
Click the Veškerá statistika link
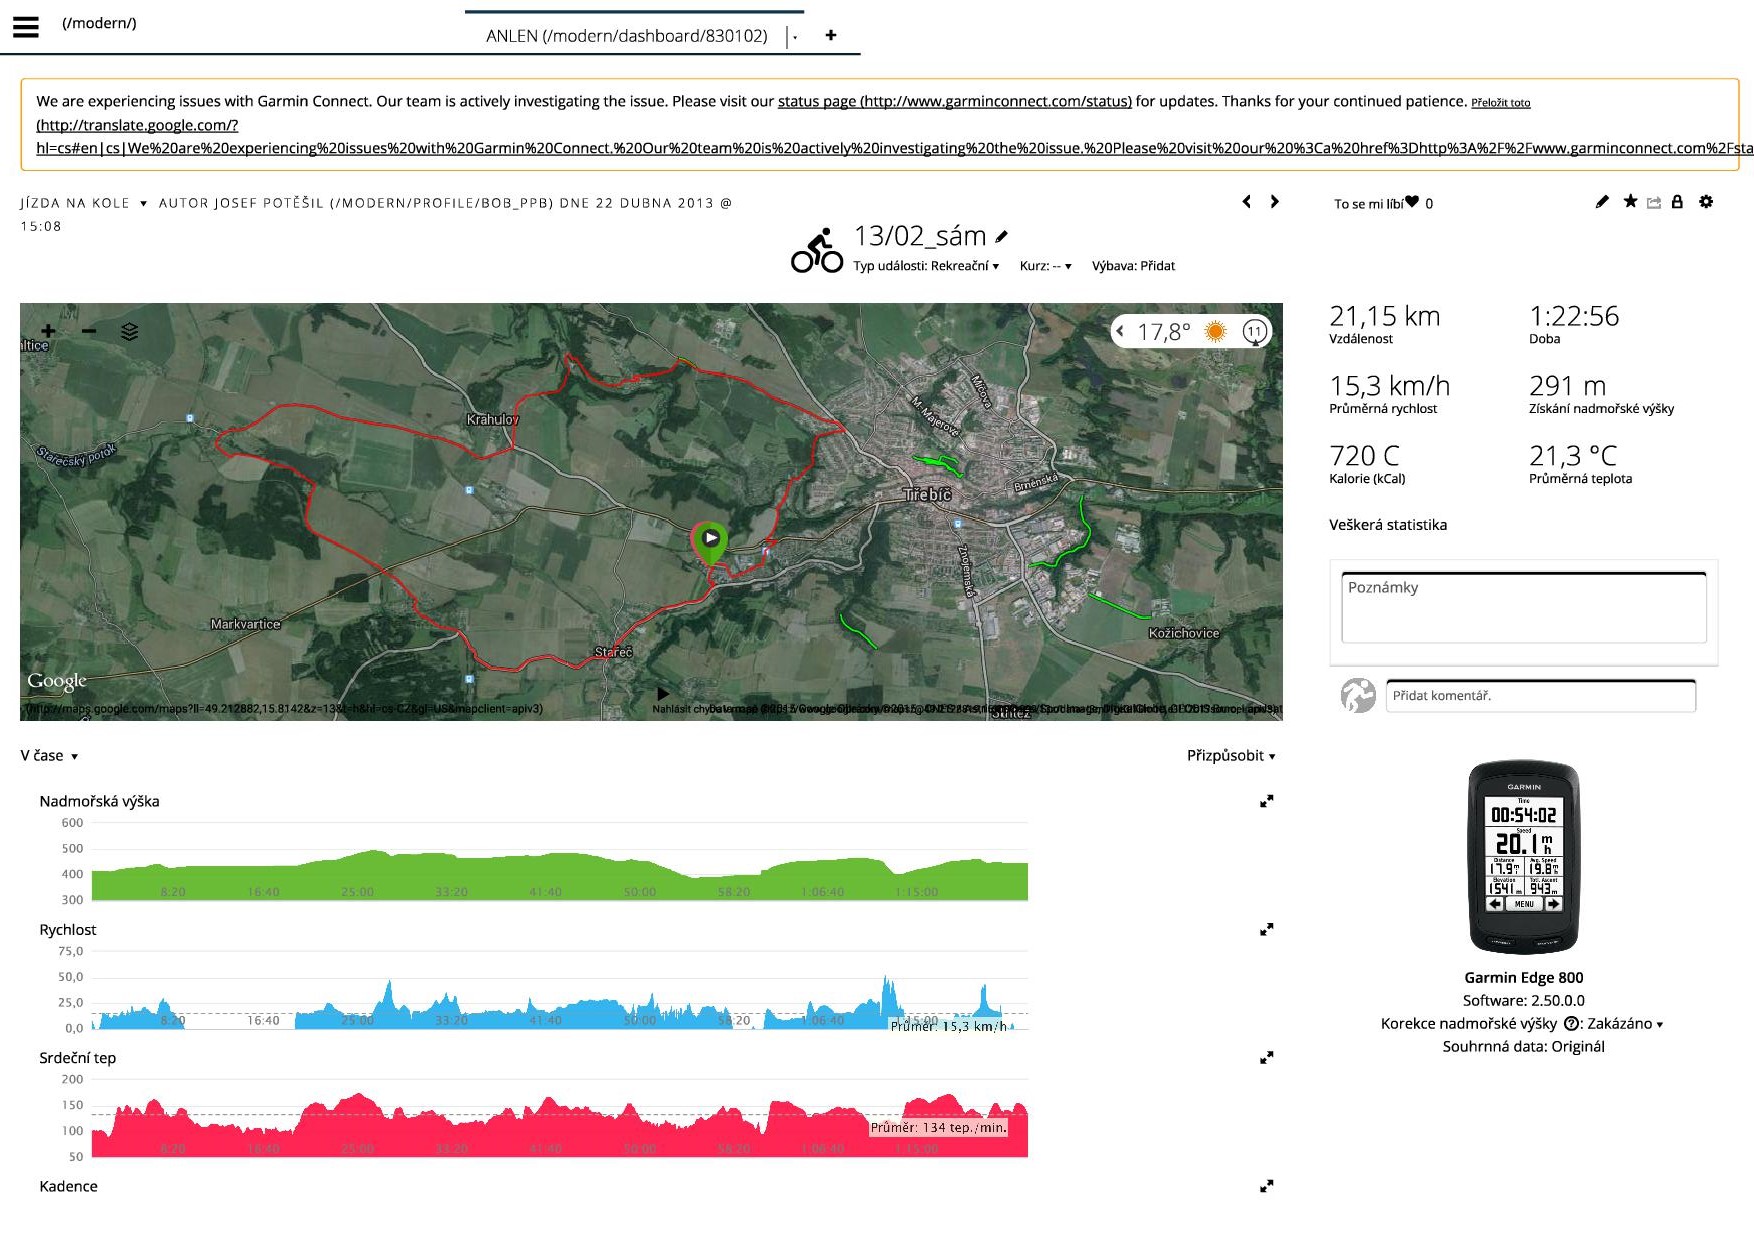pos(1387,525)
